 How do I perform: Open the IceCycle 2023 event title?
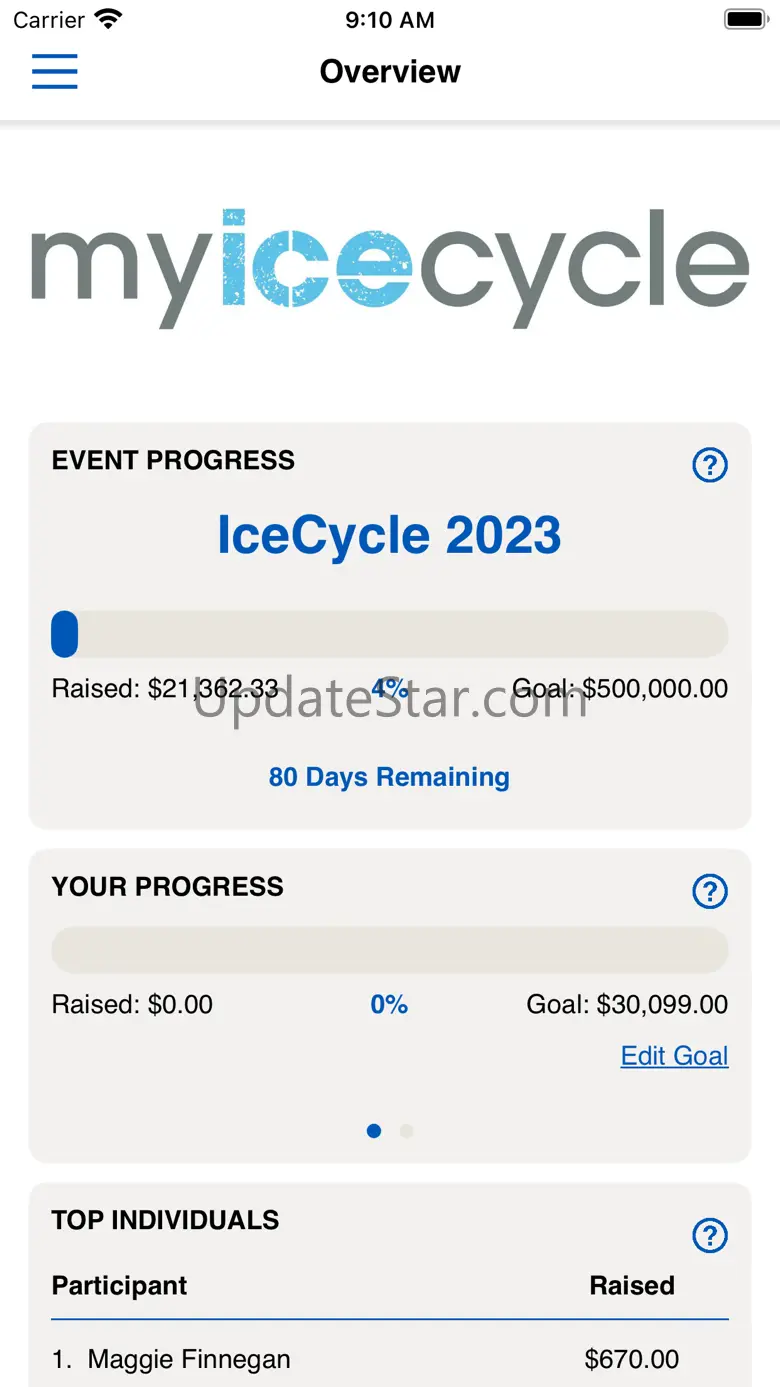pos(390,536)
